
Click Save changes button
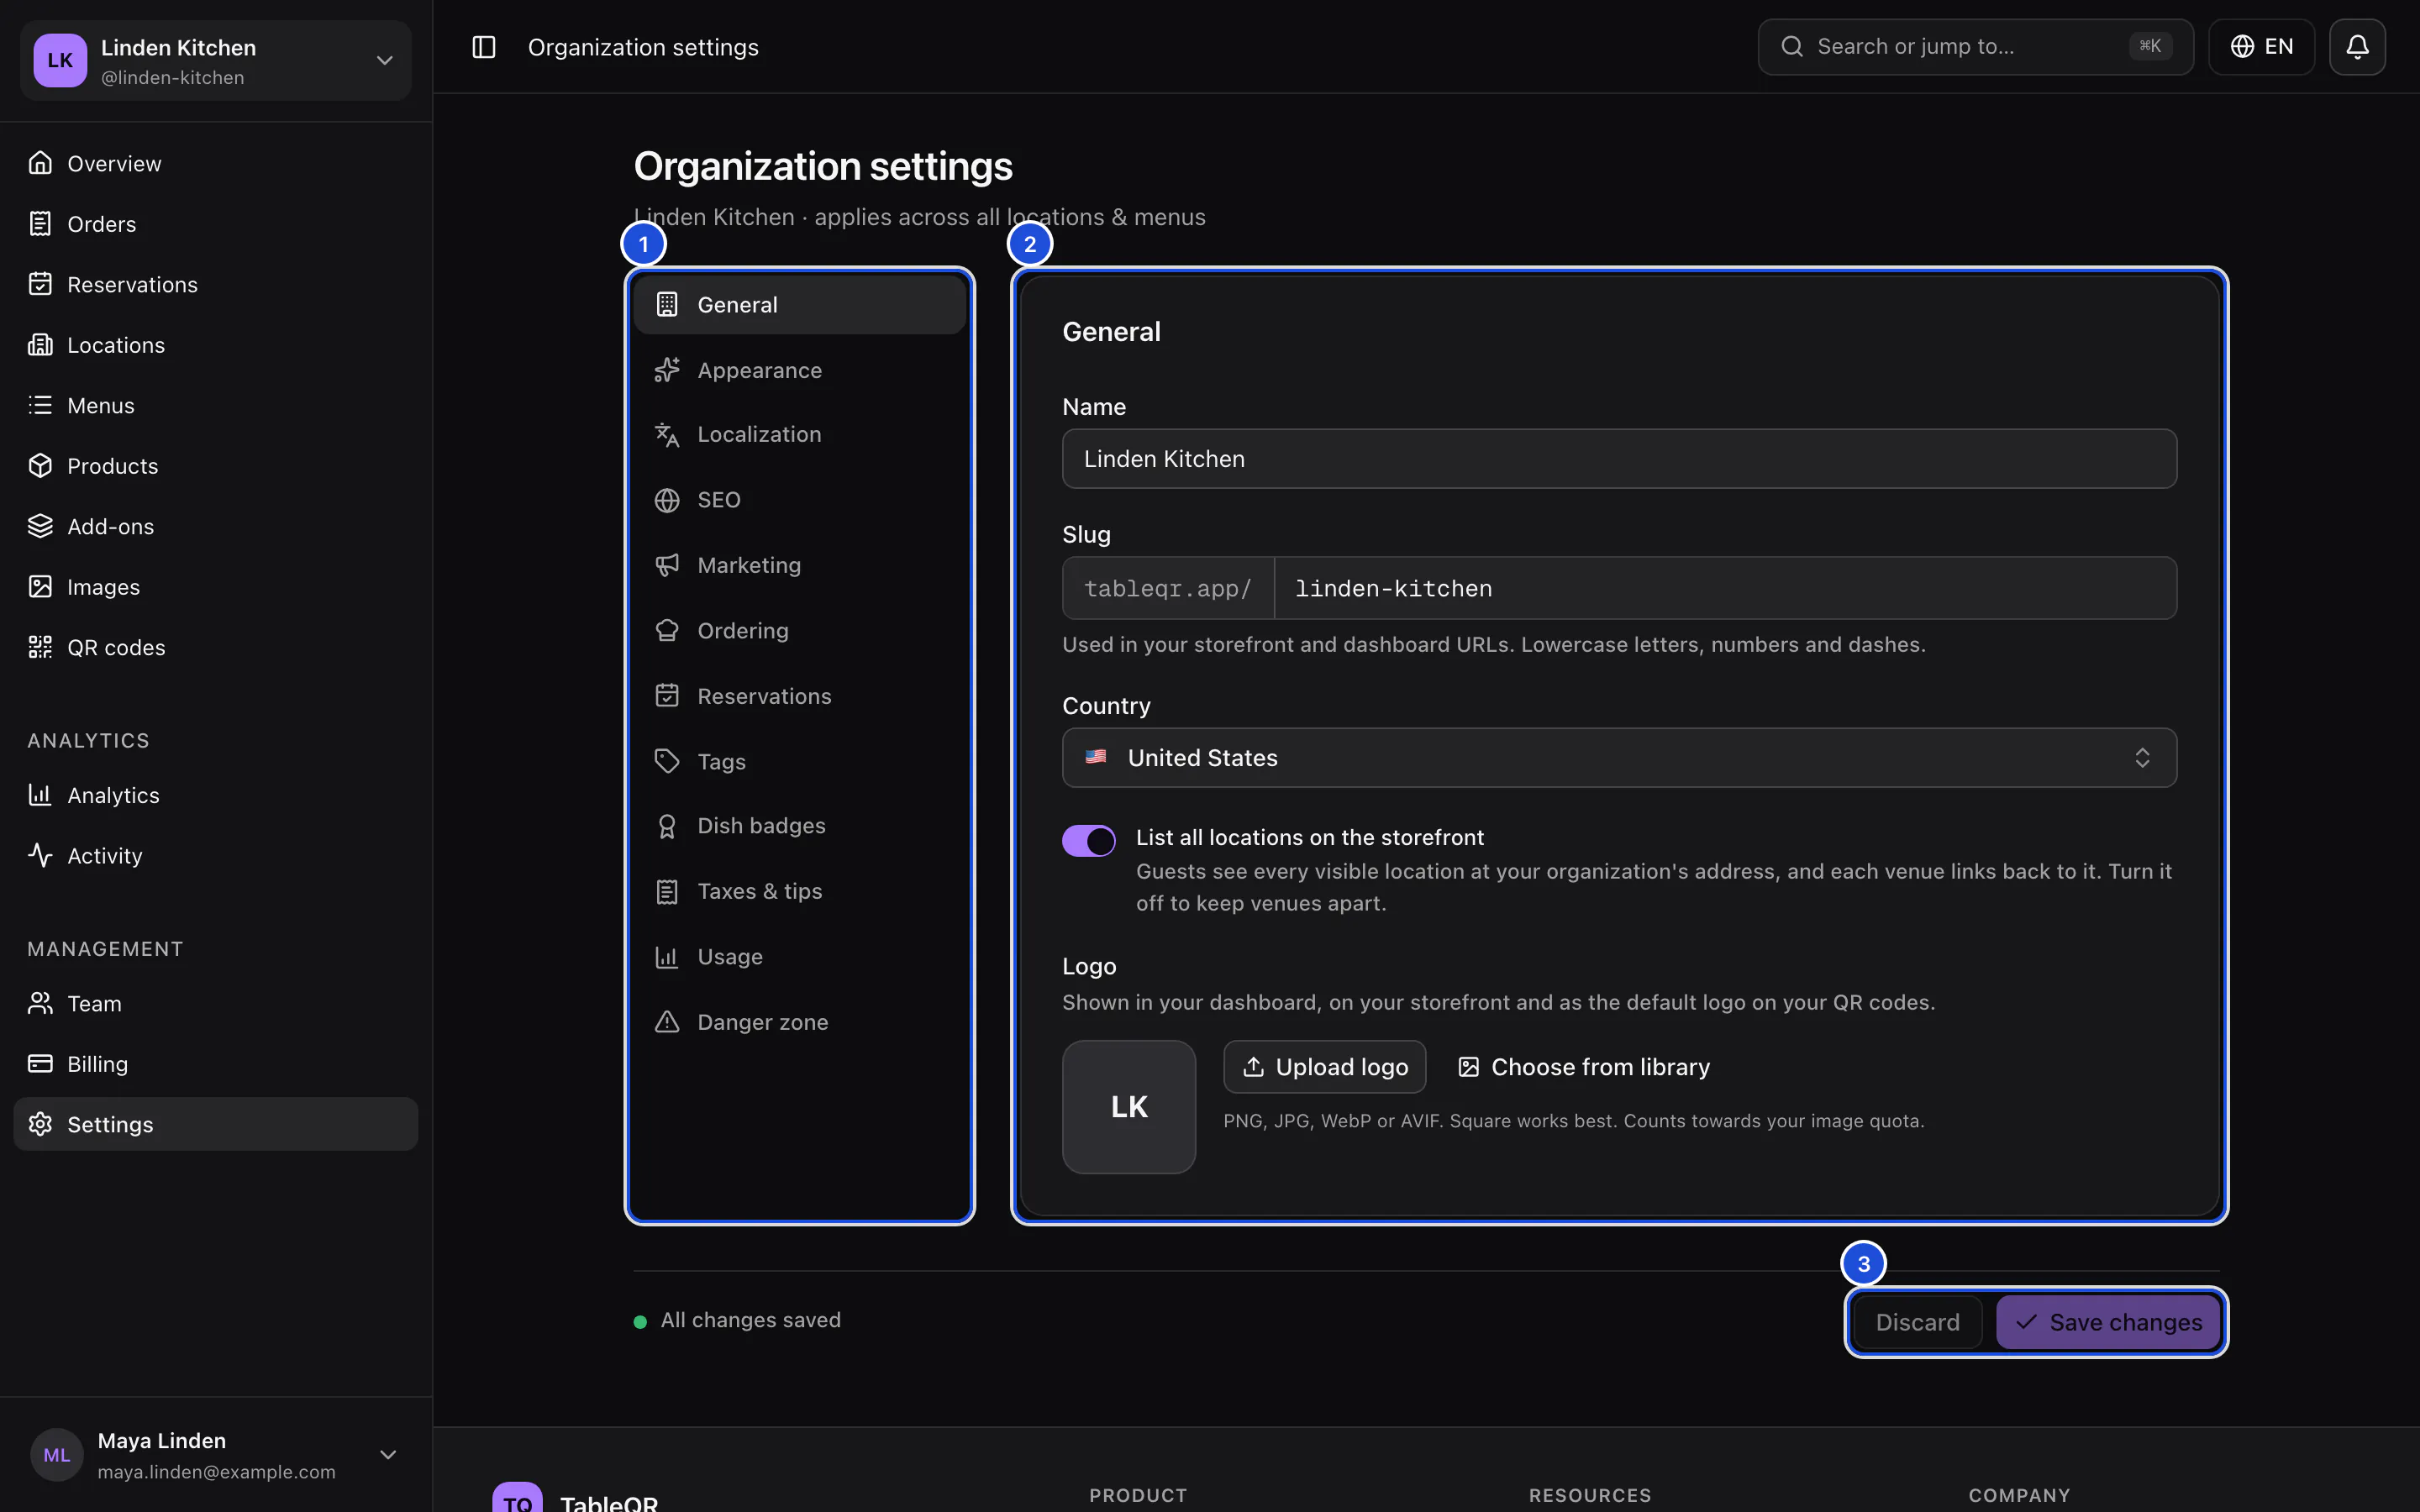(2108, 1322)
